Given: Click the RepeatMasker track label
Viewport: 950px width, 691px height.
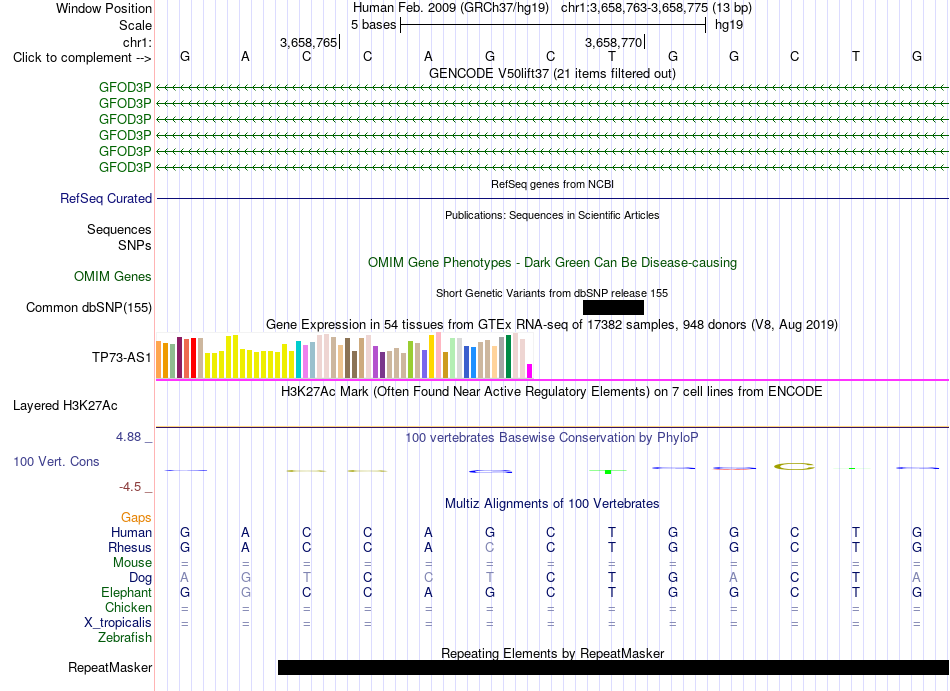Looking at the screenshot, I should 110,667.
